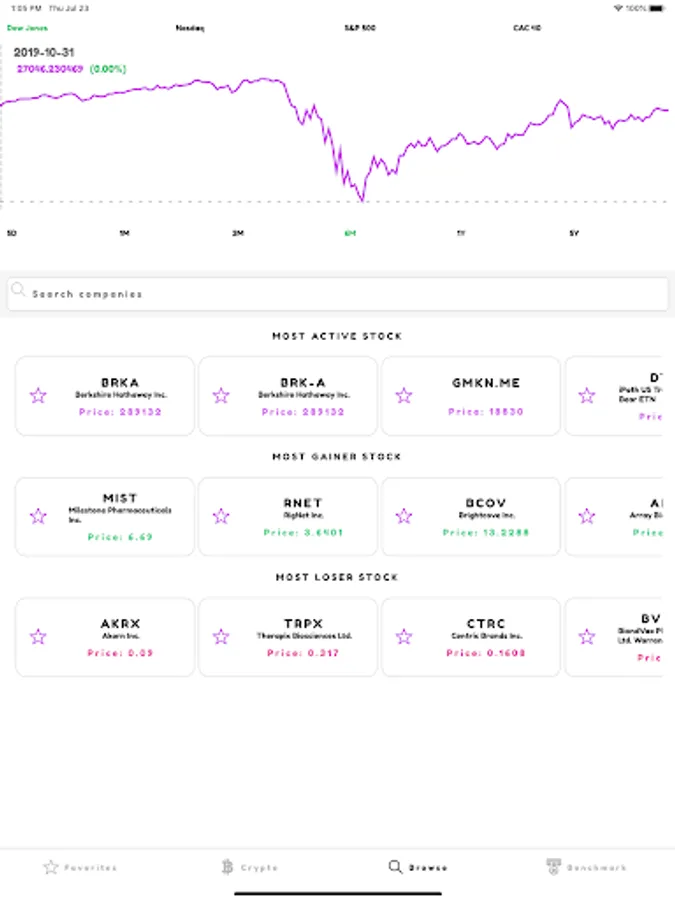Open the Milestone Pharmaceuticals MIST card
This screenshot has height=900, width=675.
click(x=120, y=516)
